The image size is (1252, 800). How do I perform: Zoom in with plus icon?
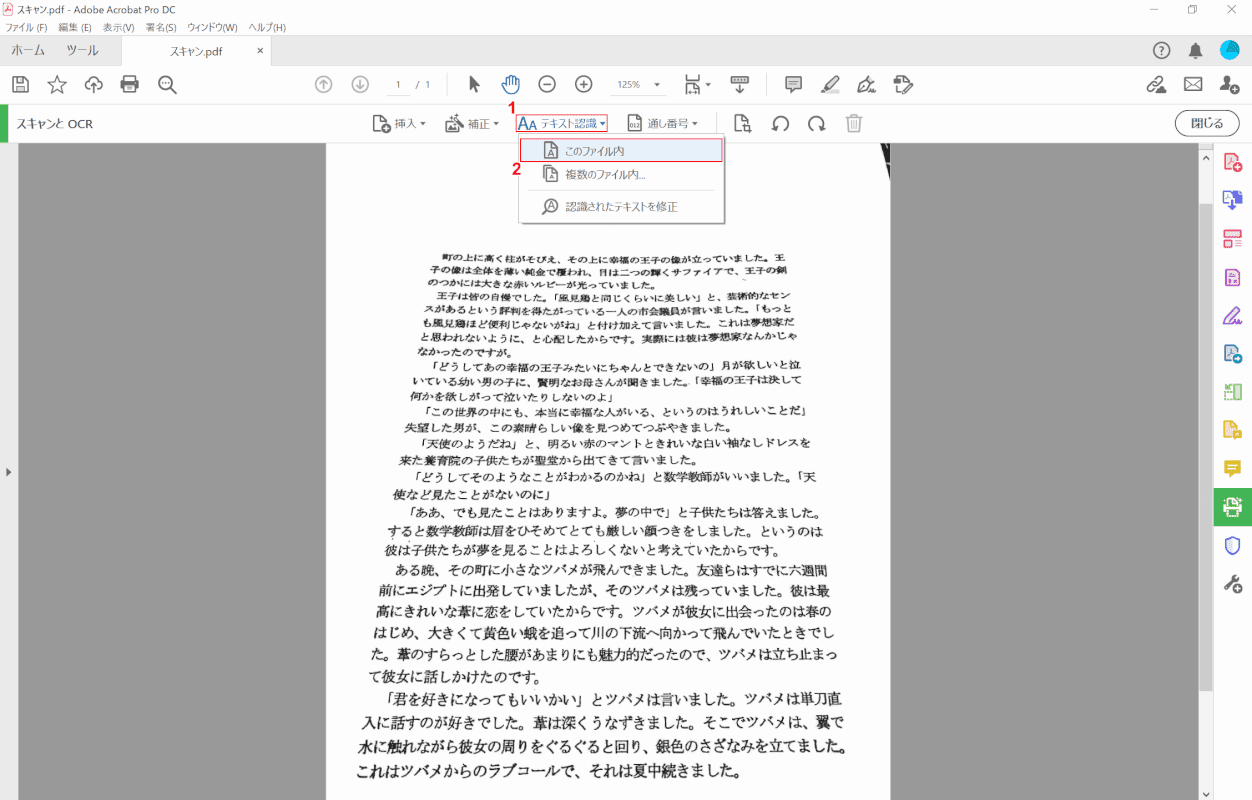(x=584, y=85)
